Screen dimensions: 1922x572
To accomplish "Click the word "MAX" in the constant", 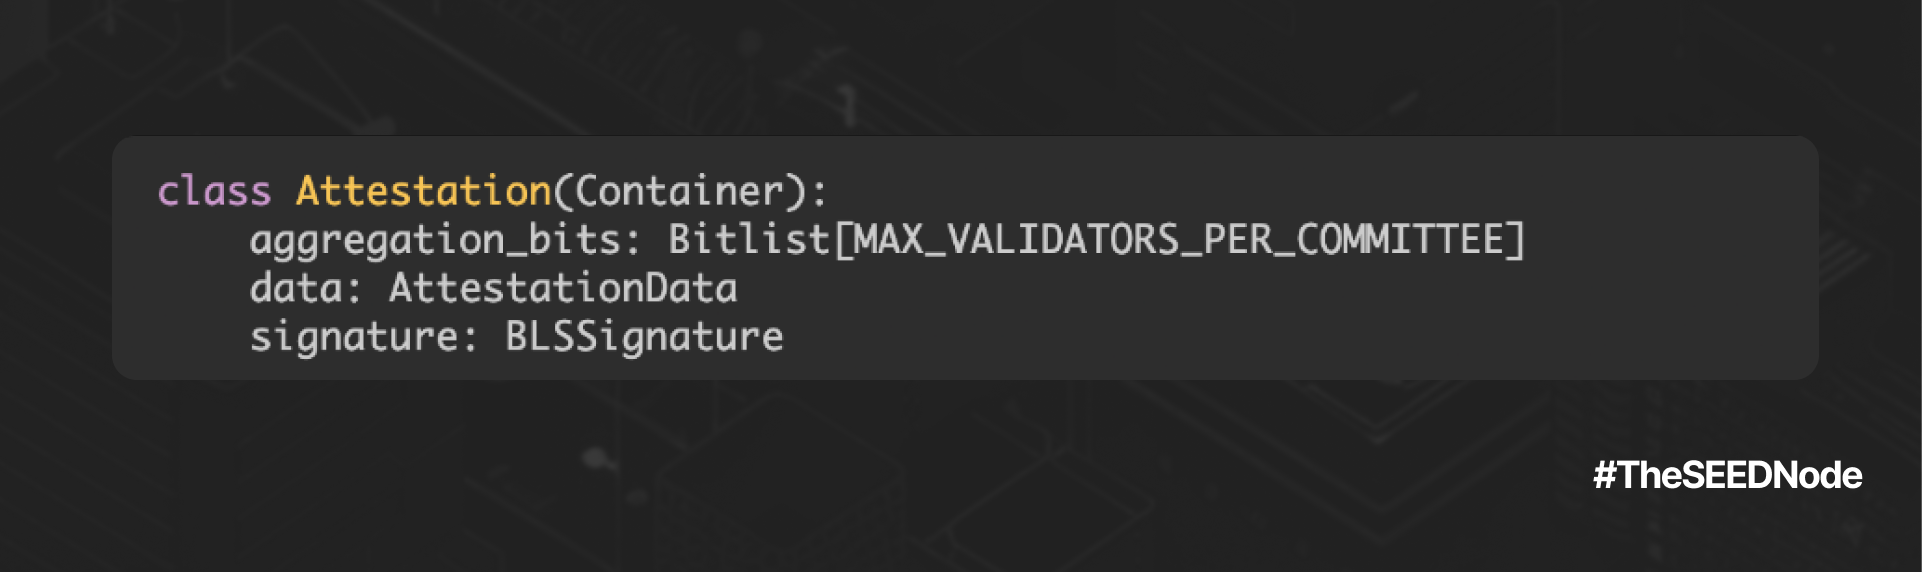I will pyautogui.click(x=888, y=240).
